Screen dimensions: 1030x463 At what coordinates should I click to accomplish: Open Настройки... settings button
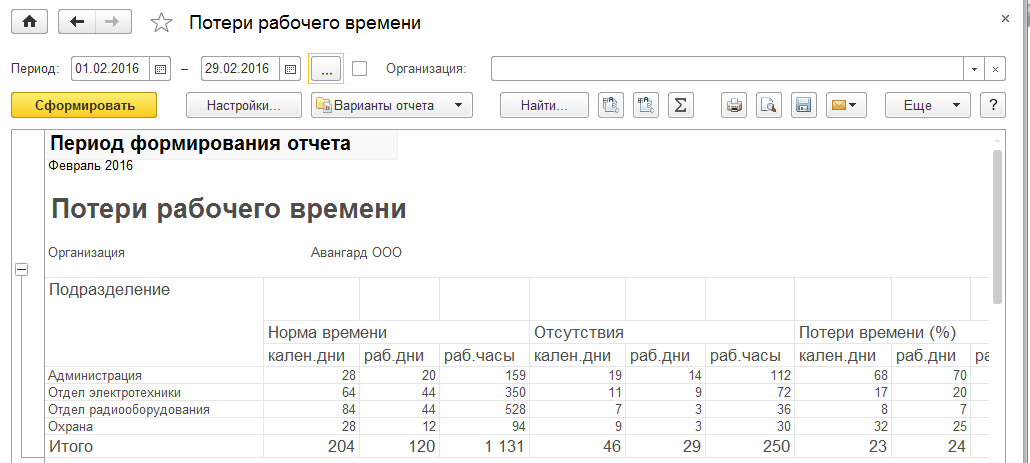click(x=244, y=105)
